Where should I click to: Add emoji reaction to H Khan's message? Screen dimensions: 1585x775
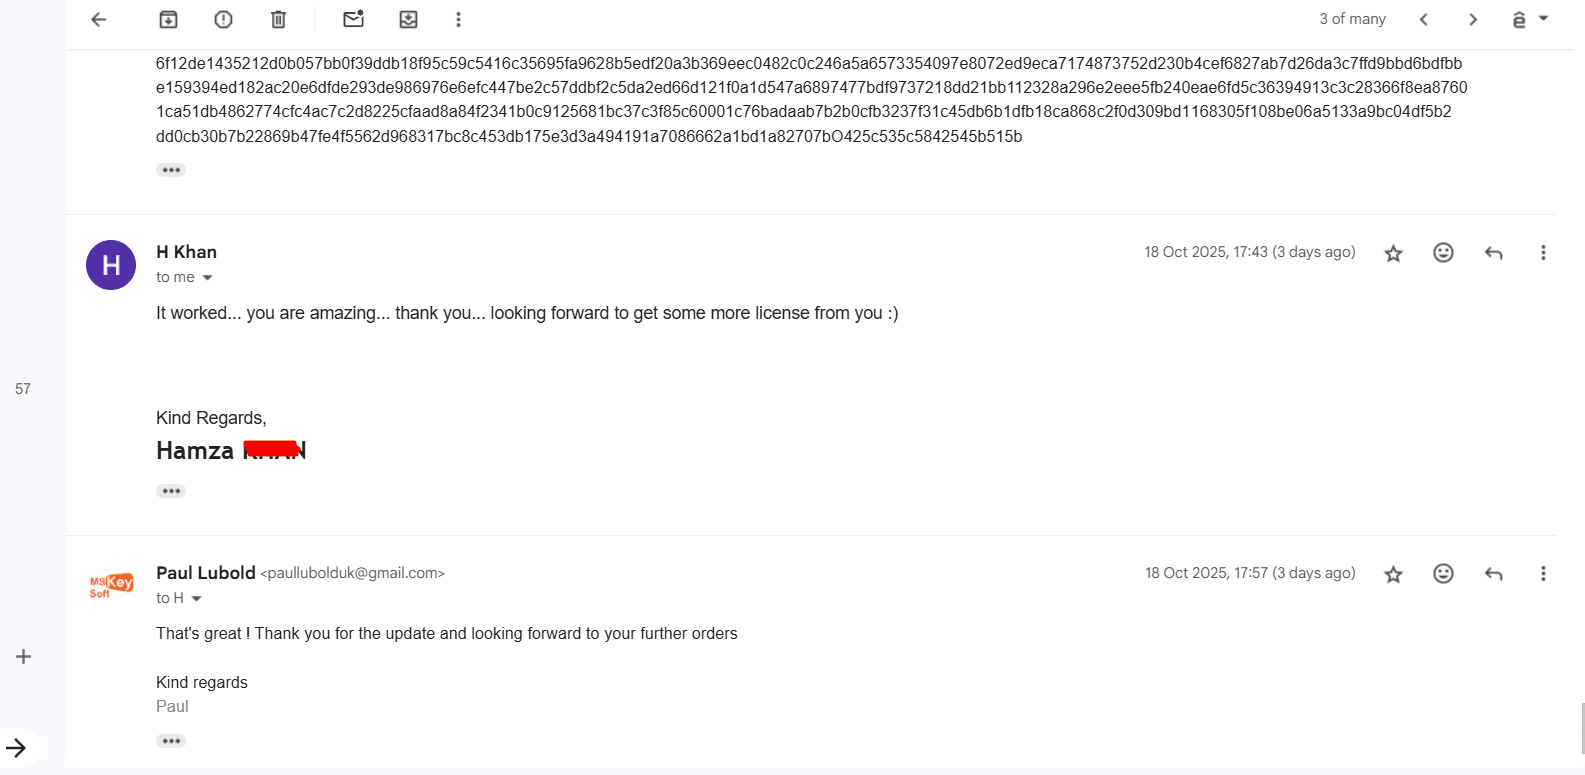pyautogui.click(x=1443, y=253)
